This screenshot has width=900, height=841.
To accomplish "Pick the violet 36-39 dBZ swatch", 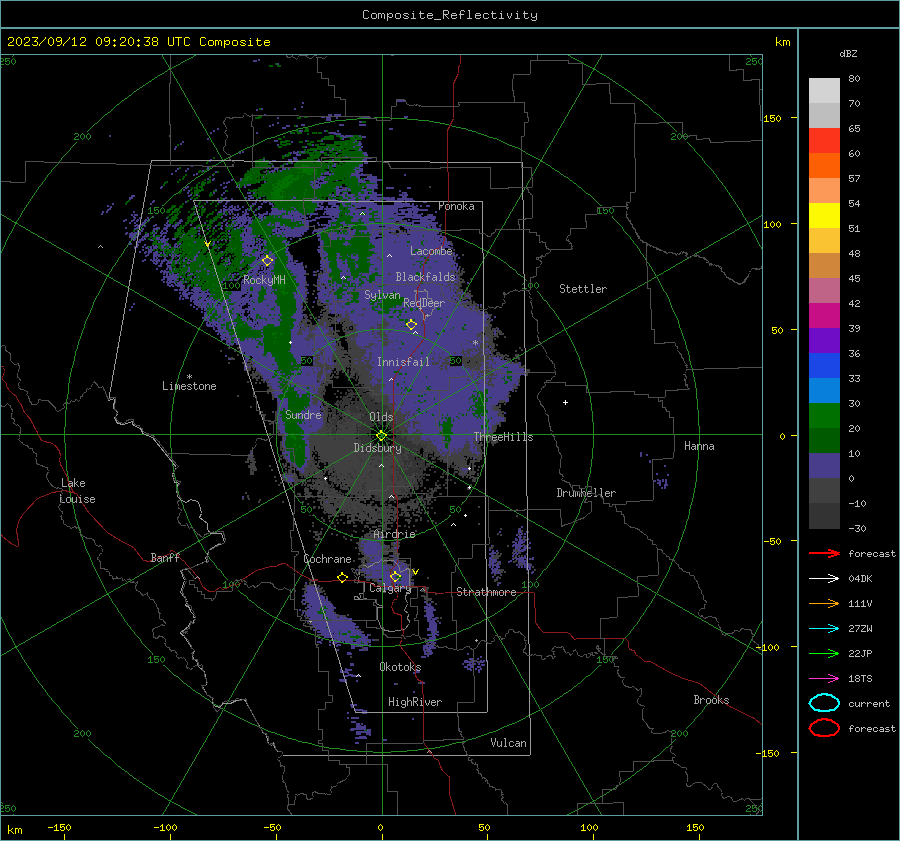I will [824, 340].
